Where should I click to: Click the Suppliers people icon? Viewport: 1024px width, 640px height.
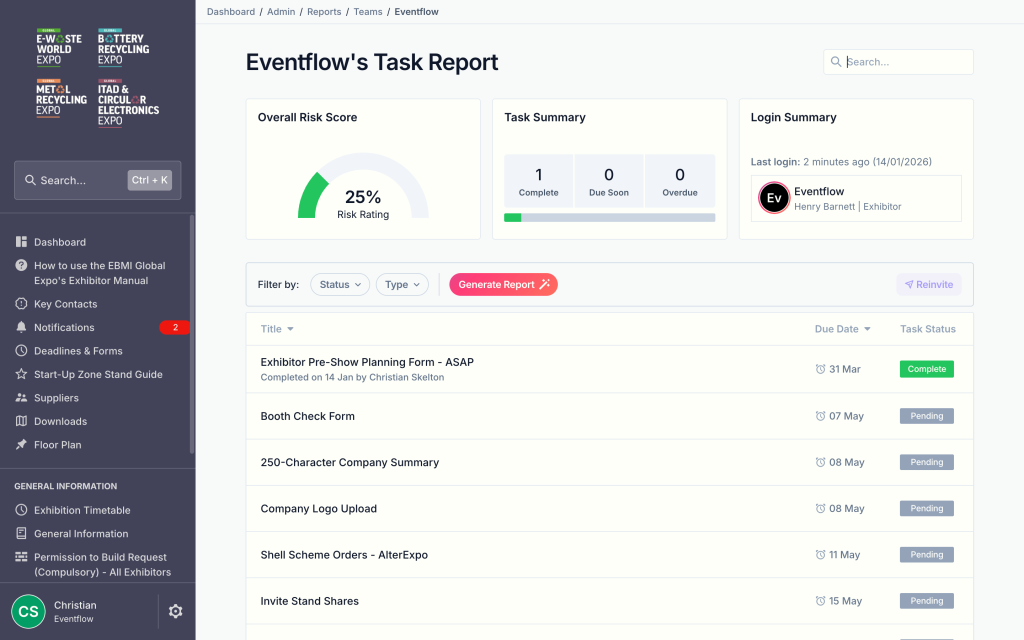(x=22, y=398)
